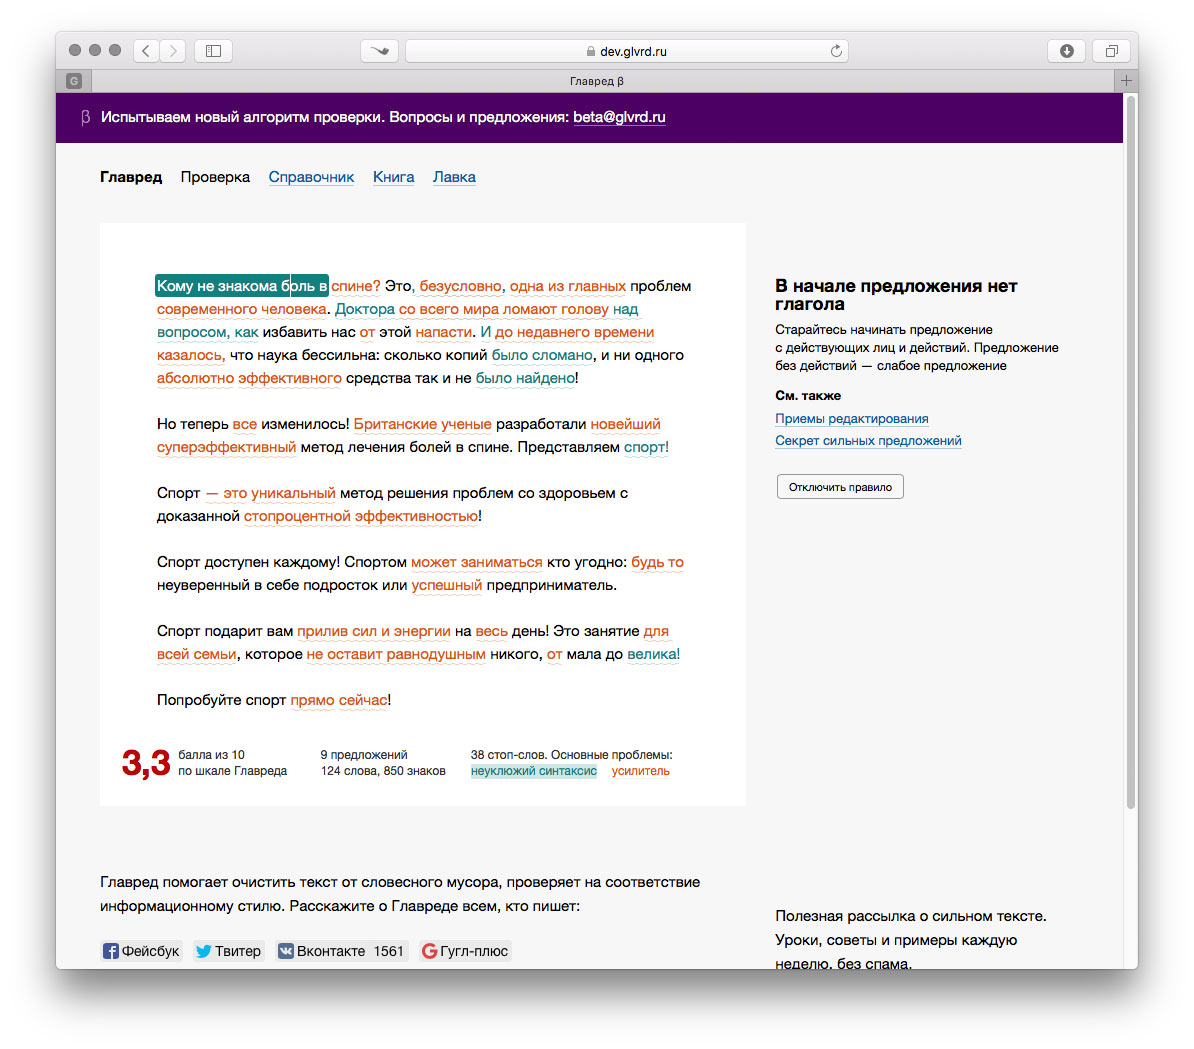Share via Твитер button
This screenshot has height=1049, width=1194.
(228, 951)
